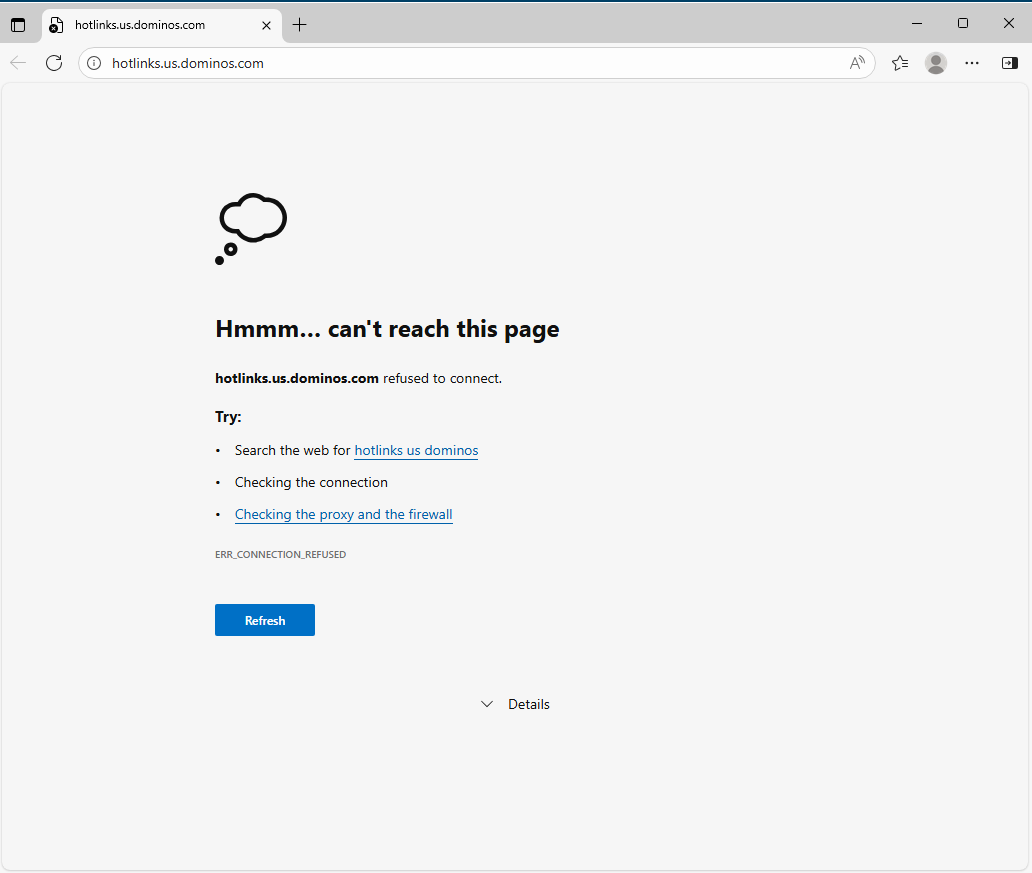
Task: View site information icon in address bar
Action: [94, 63]
